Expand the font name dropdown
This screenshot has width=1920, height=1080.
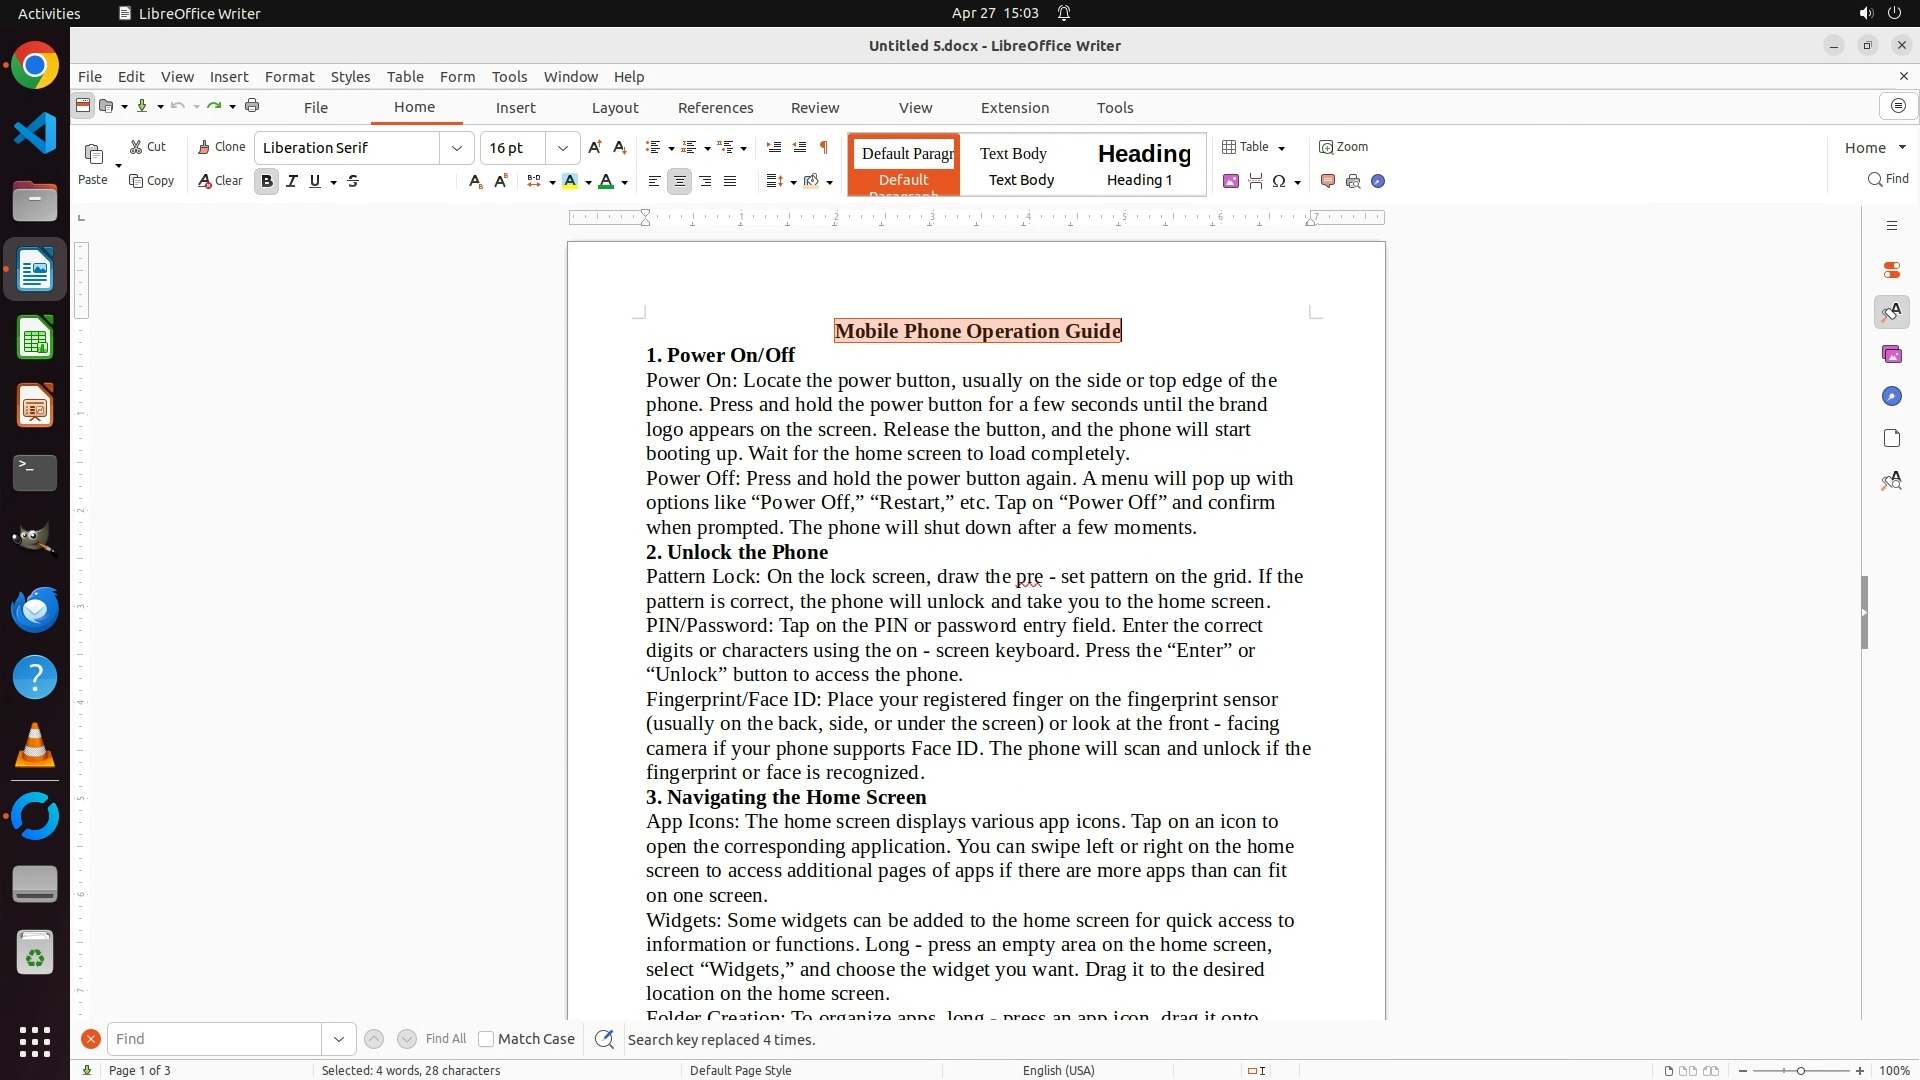tap(456, 148)
